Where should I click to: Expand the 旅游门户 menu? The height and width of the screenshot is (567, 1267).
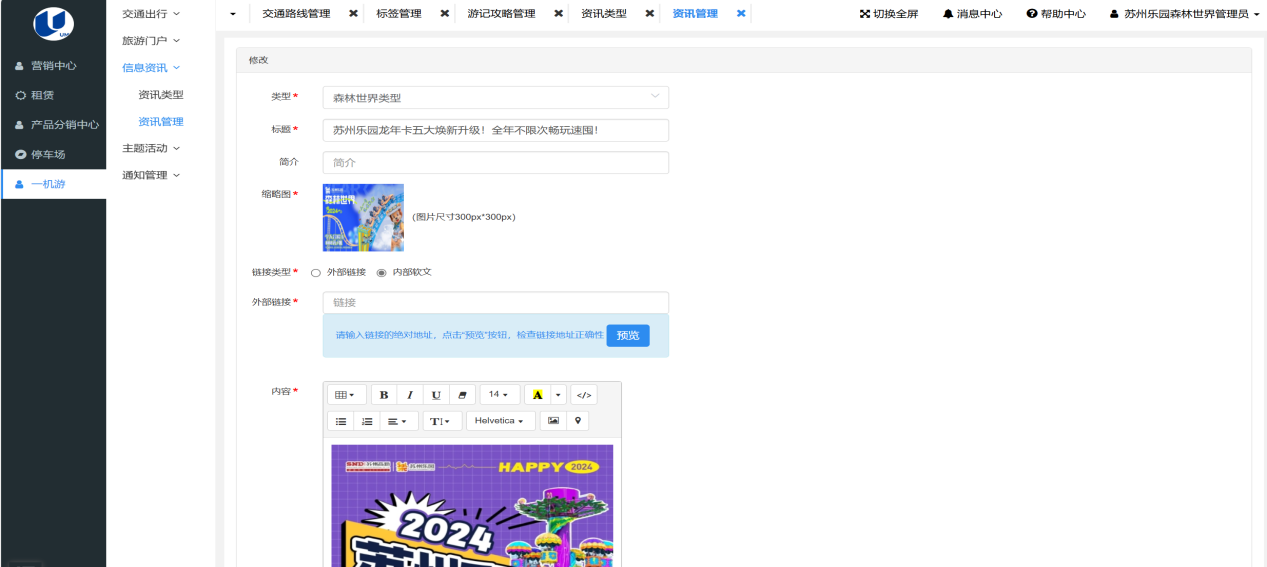151,41
